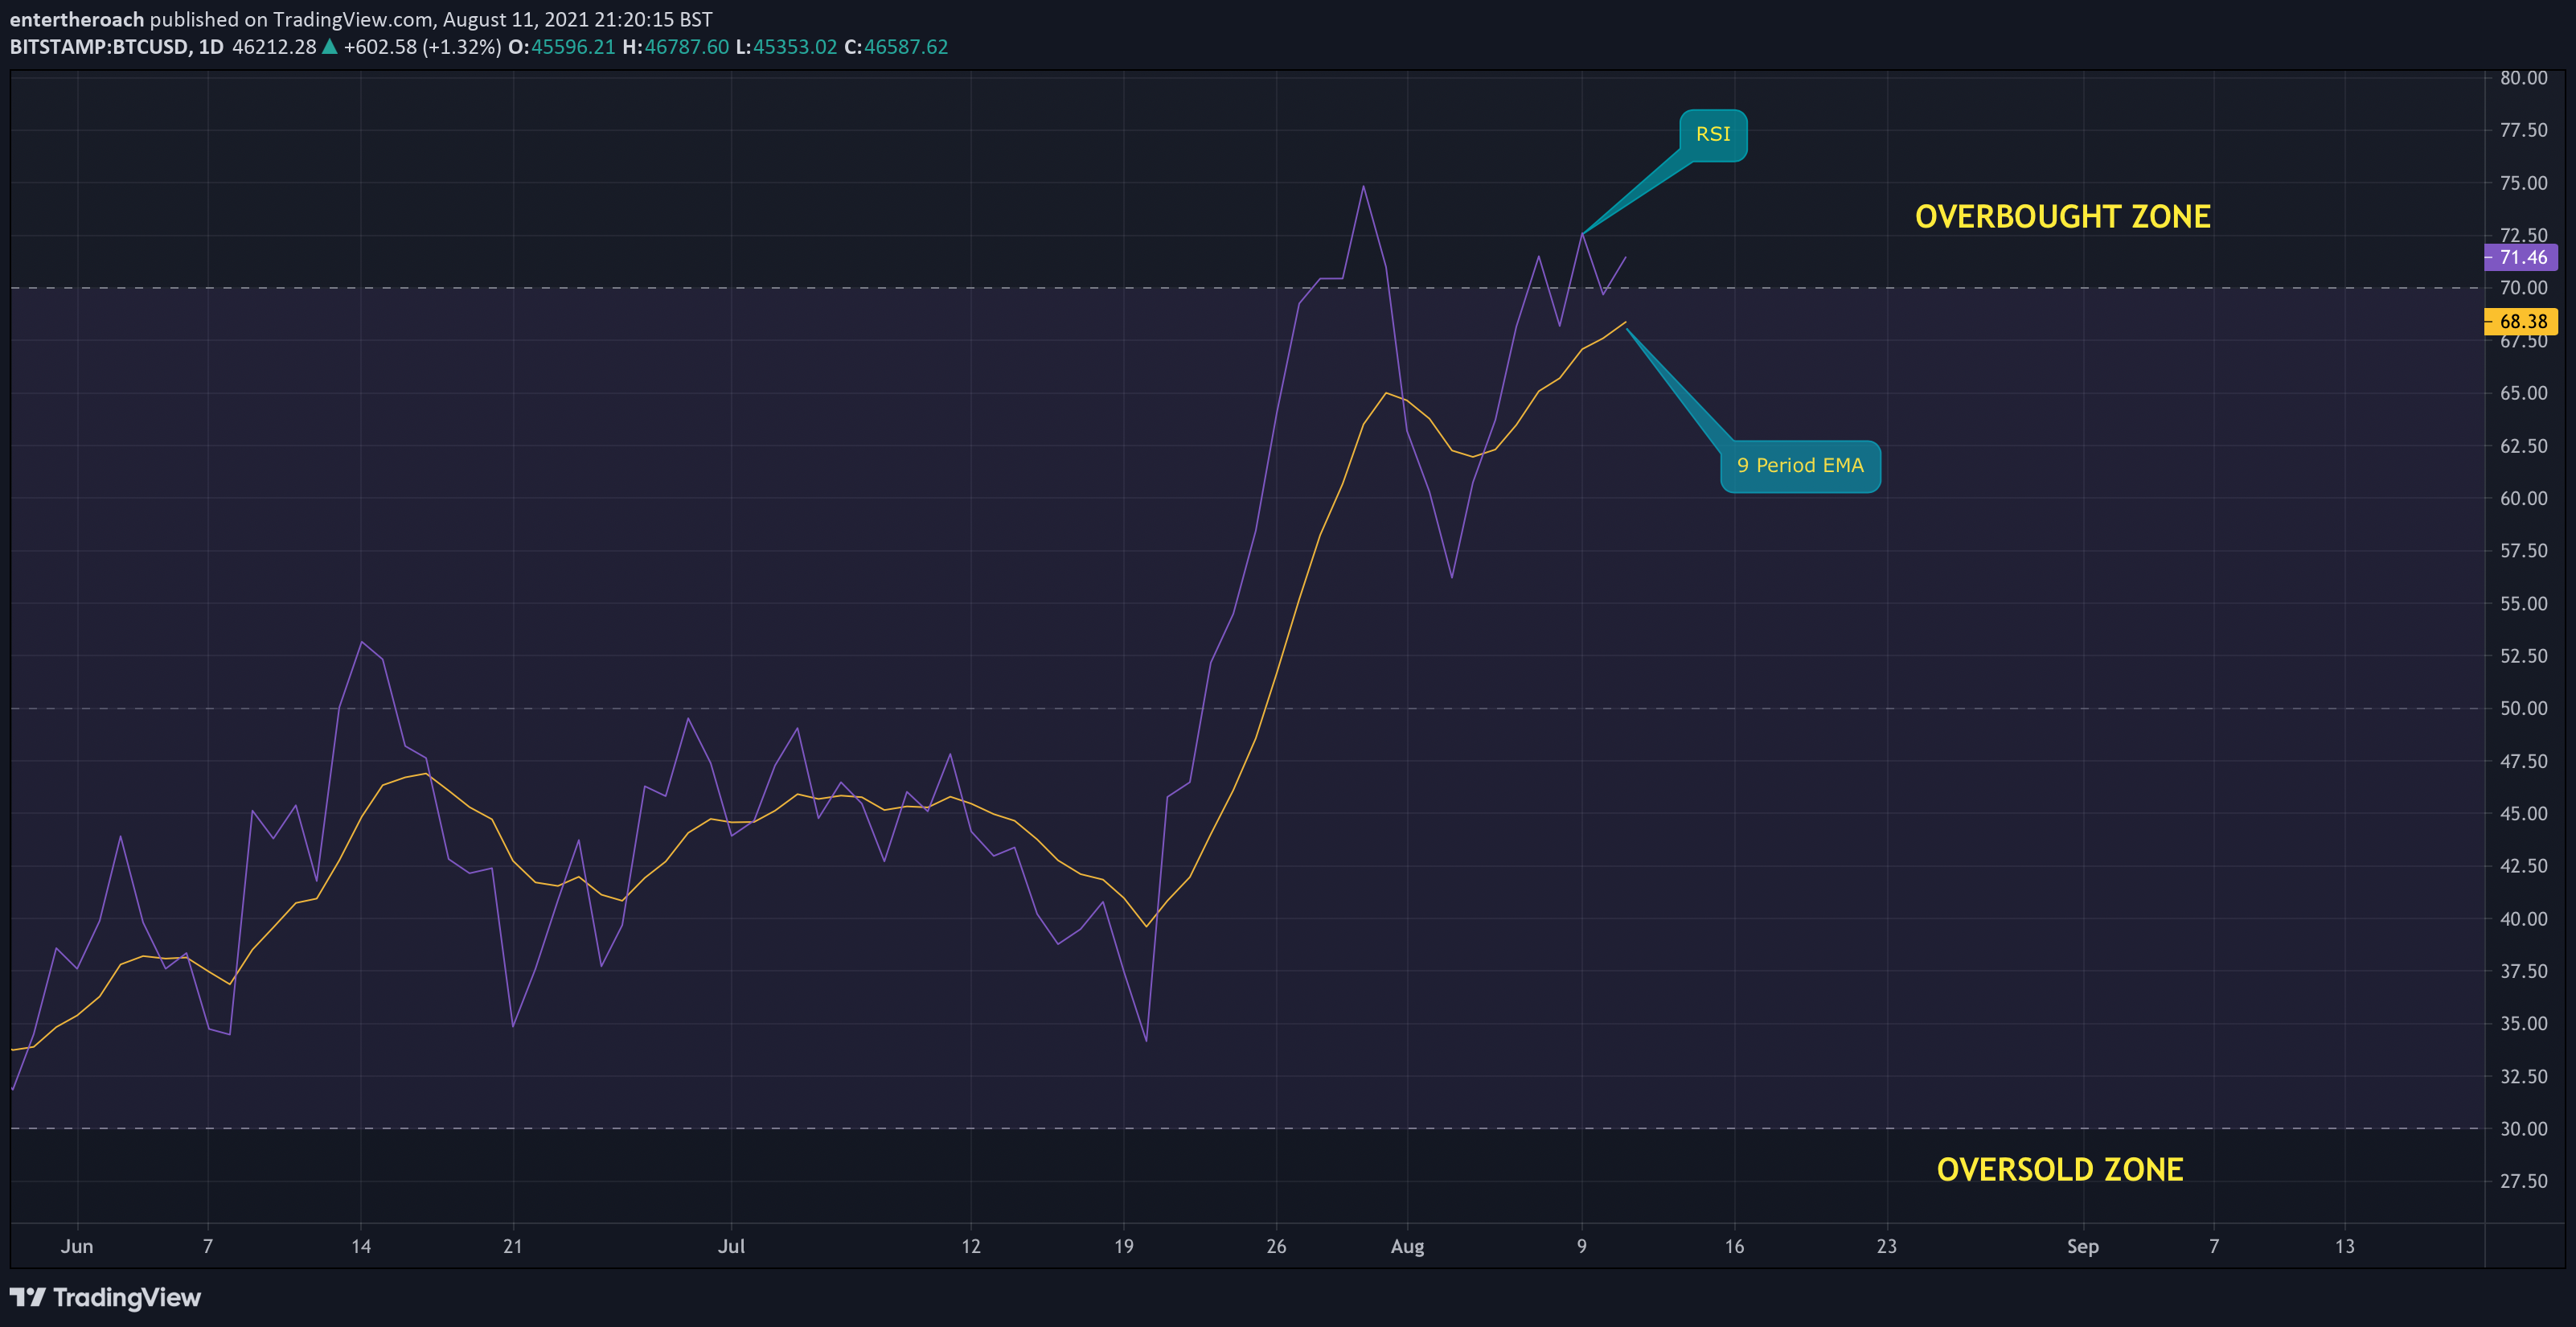The height and width of the screenshot is (1327, 2576).
Task: Click the 80.00 price axis label
Action: click(2523, 78)
